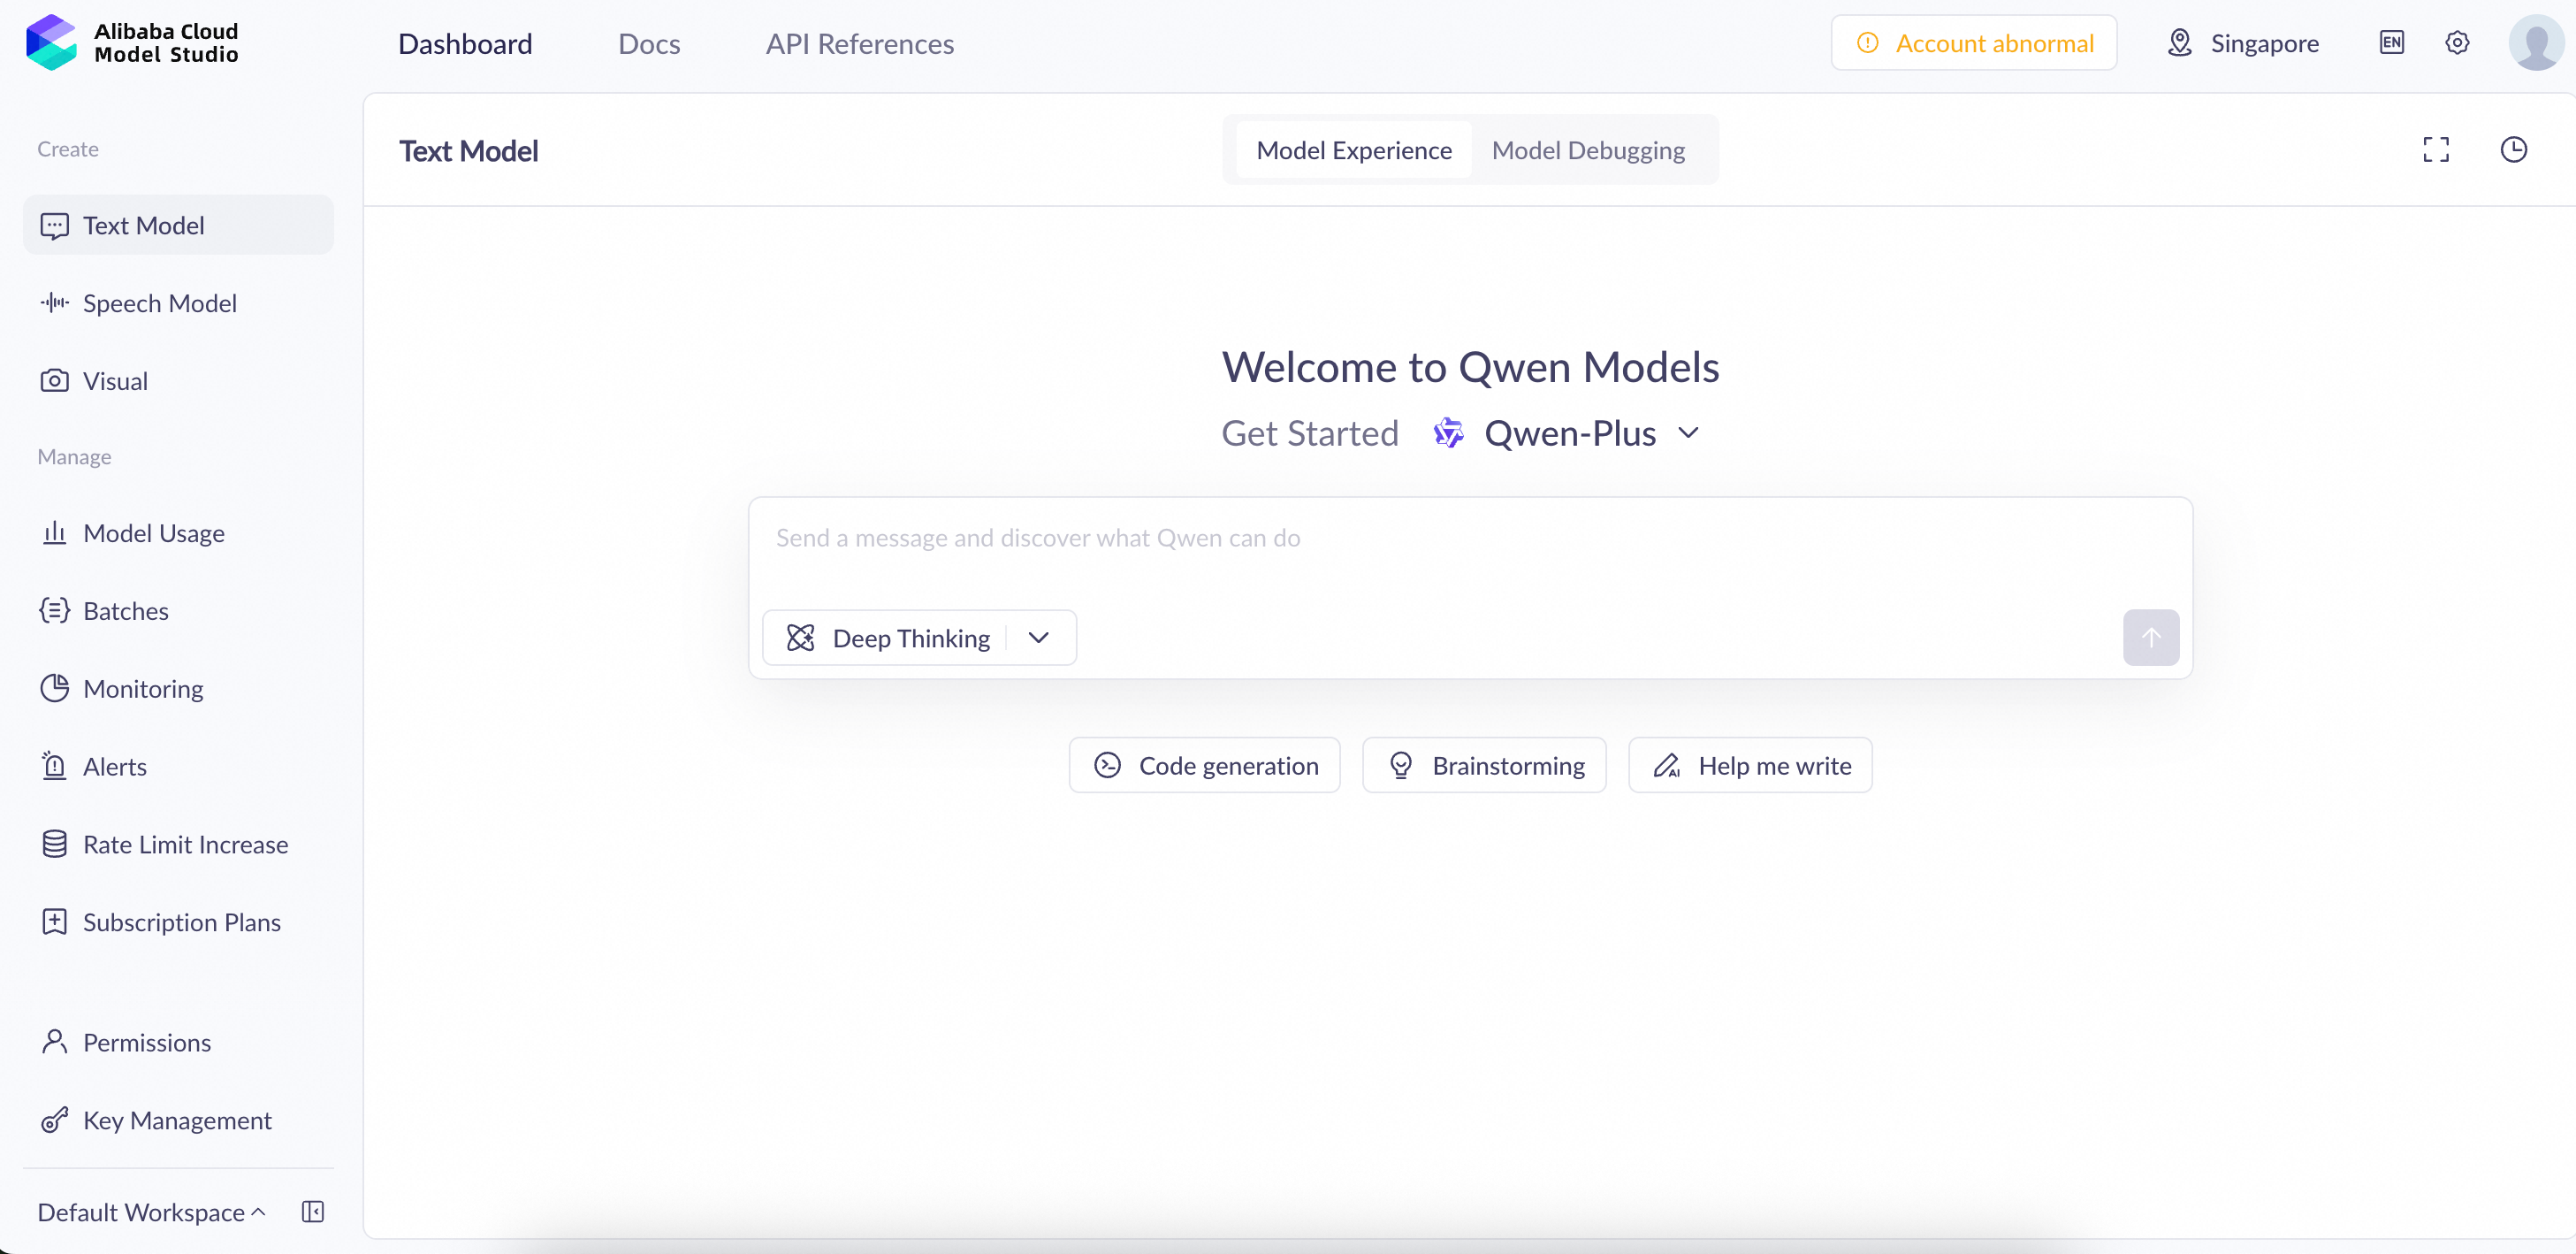2576x1254 pixels.
Task: Click the send arrow button
Action: (x=2151, y=638)
